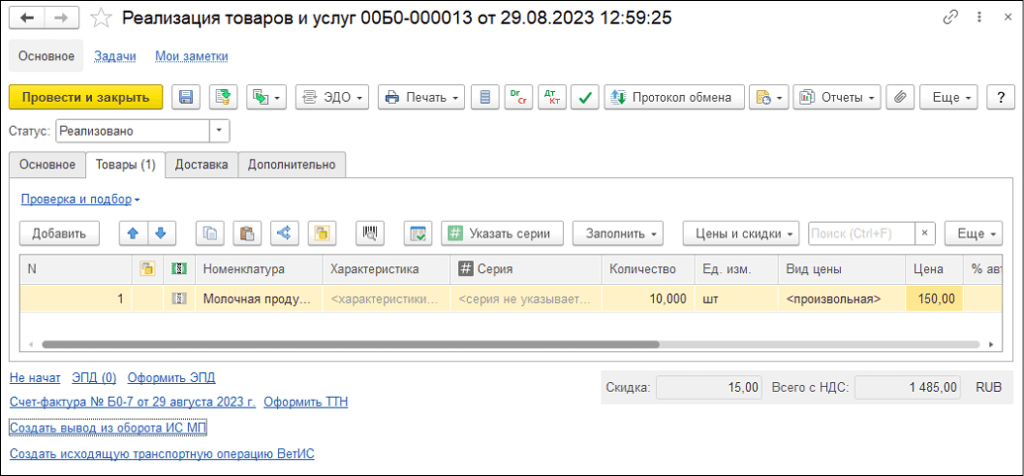Viewport: 1024px width, 476px height.
Task: Open the ЭПД (0) link
Action: (94, 377)
